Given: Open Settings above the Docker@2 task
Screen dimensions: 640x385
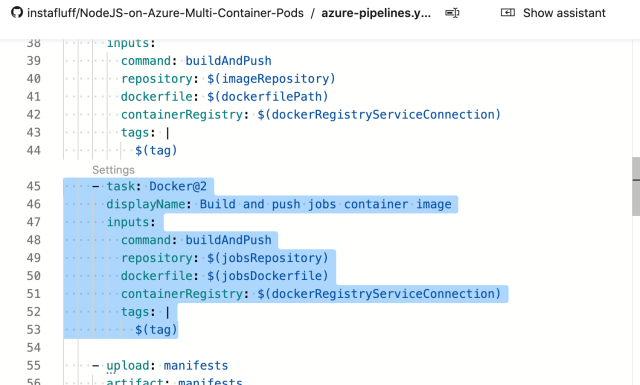Looking at the screenshot, I should [113, 170].
